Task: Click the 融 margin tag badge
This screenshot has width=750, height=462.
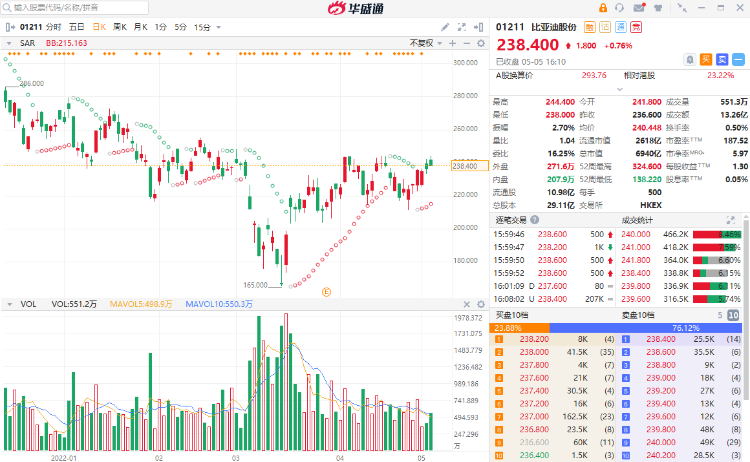Action: point(590,27)
